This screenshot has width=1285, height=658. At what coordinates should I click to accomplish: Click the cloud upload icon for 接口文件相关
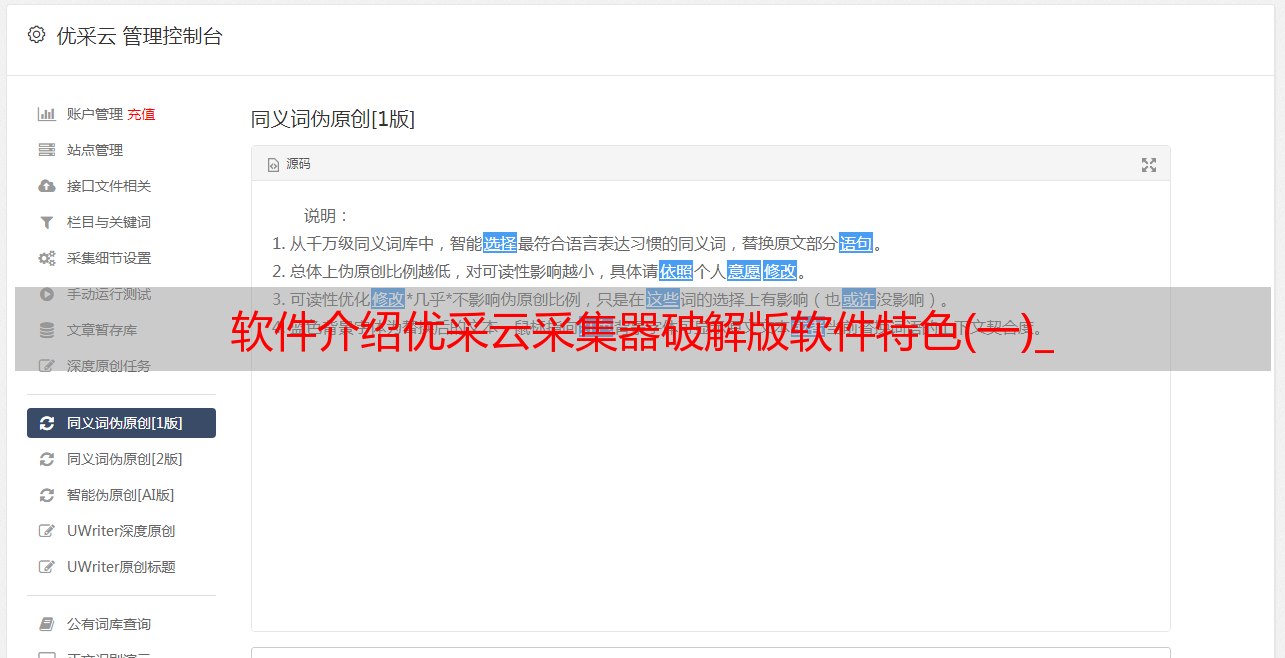(46, 186)
